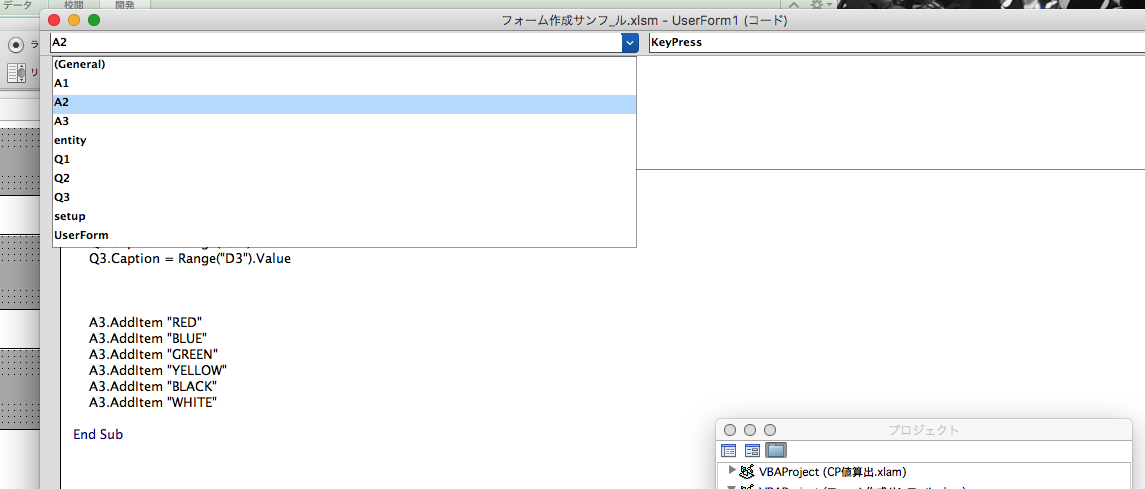The height and width of the screenshot is (489, 1145).
Task: Select the radio button at left edge
Action: [16, 45]
